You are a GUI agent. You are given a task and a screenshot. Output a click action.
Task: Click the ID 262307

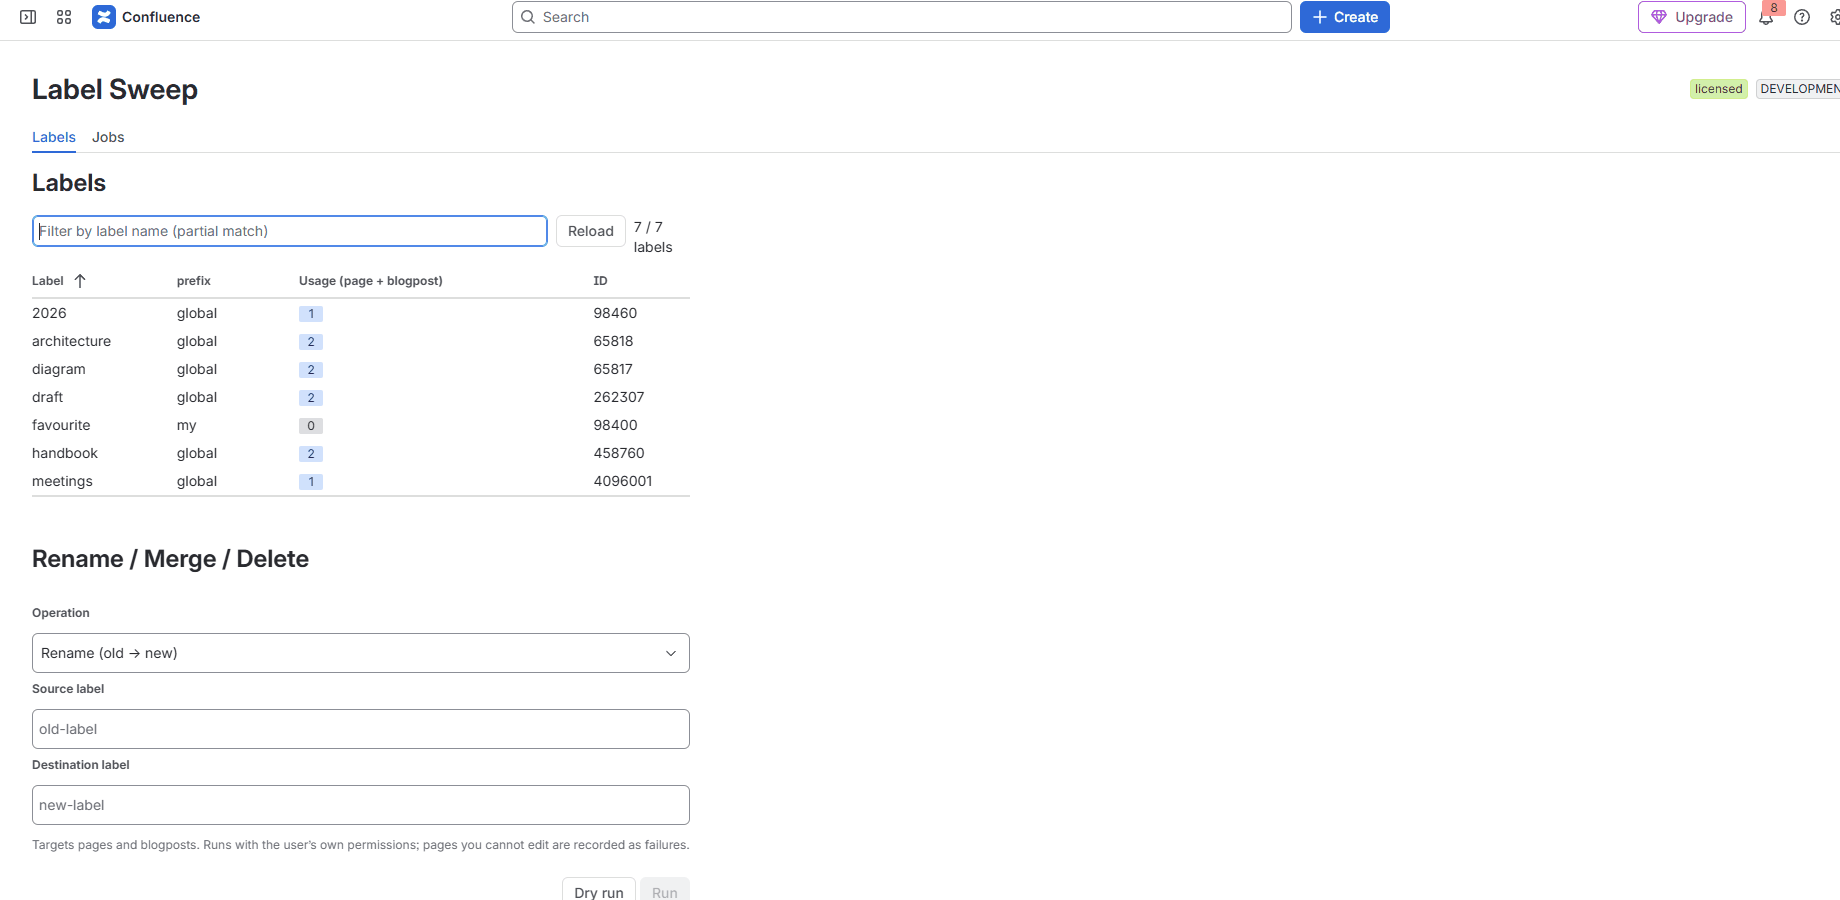(619, 397)
